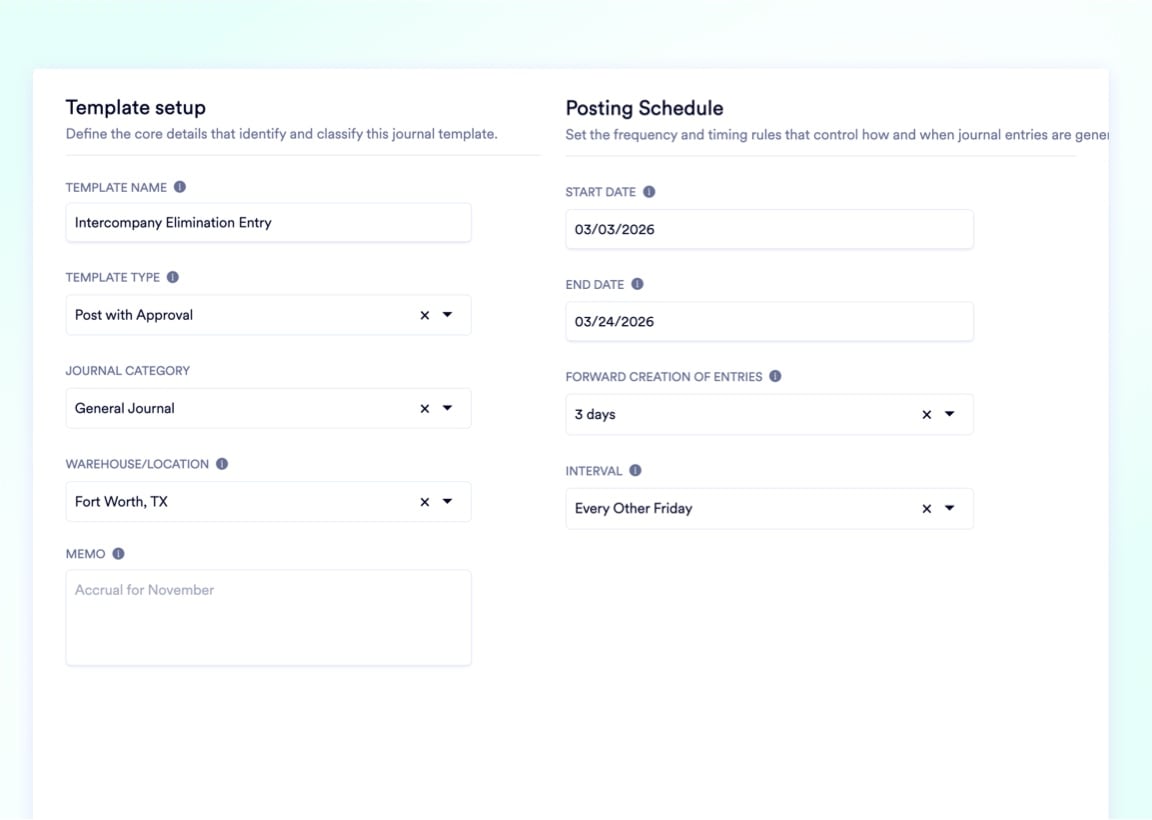Click the Interval info icon
Screen dimensions: 1152x820
635,471
